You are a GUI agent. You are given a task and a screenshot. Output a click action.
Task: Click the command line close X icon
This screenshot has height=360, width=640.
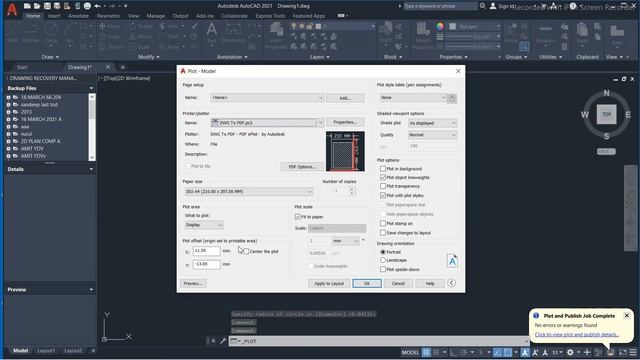tap(213, 341)
